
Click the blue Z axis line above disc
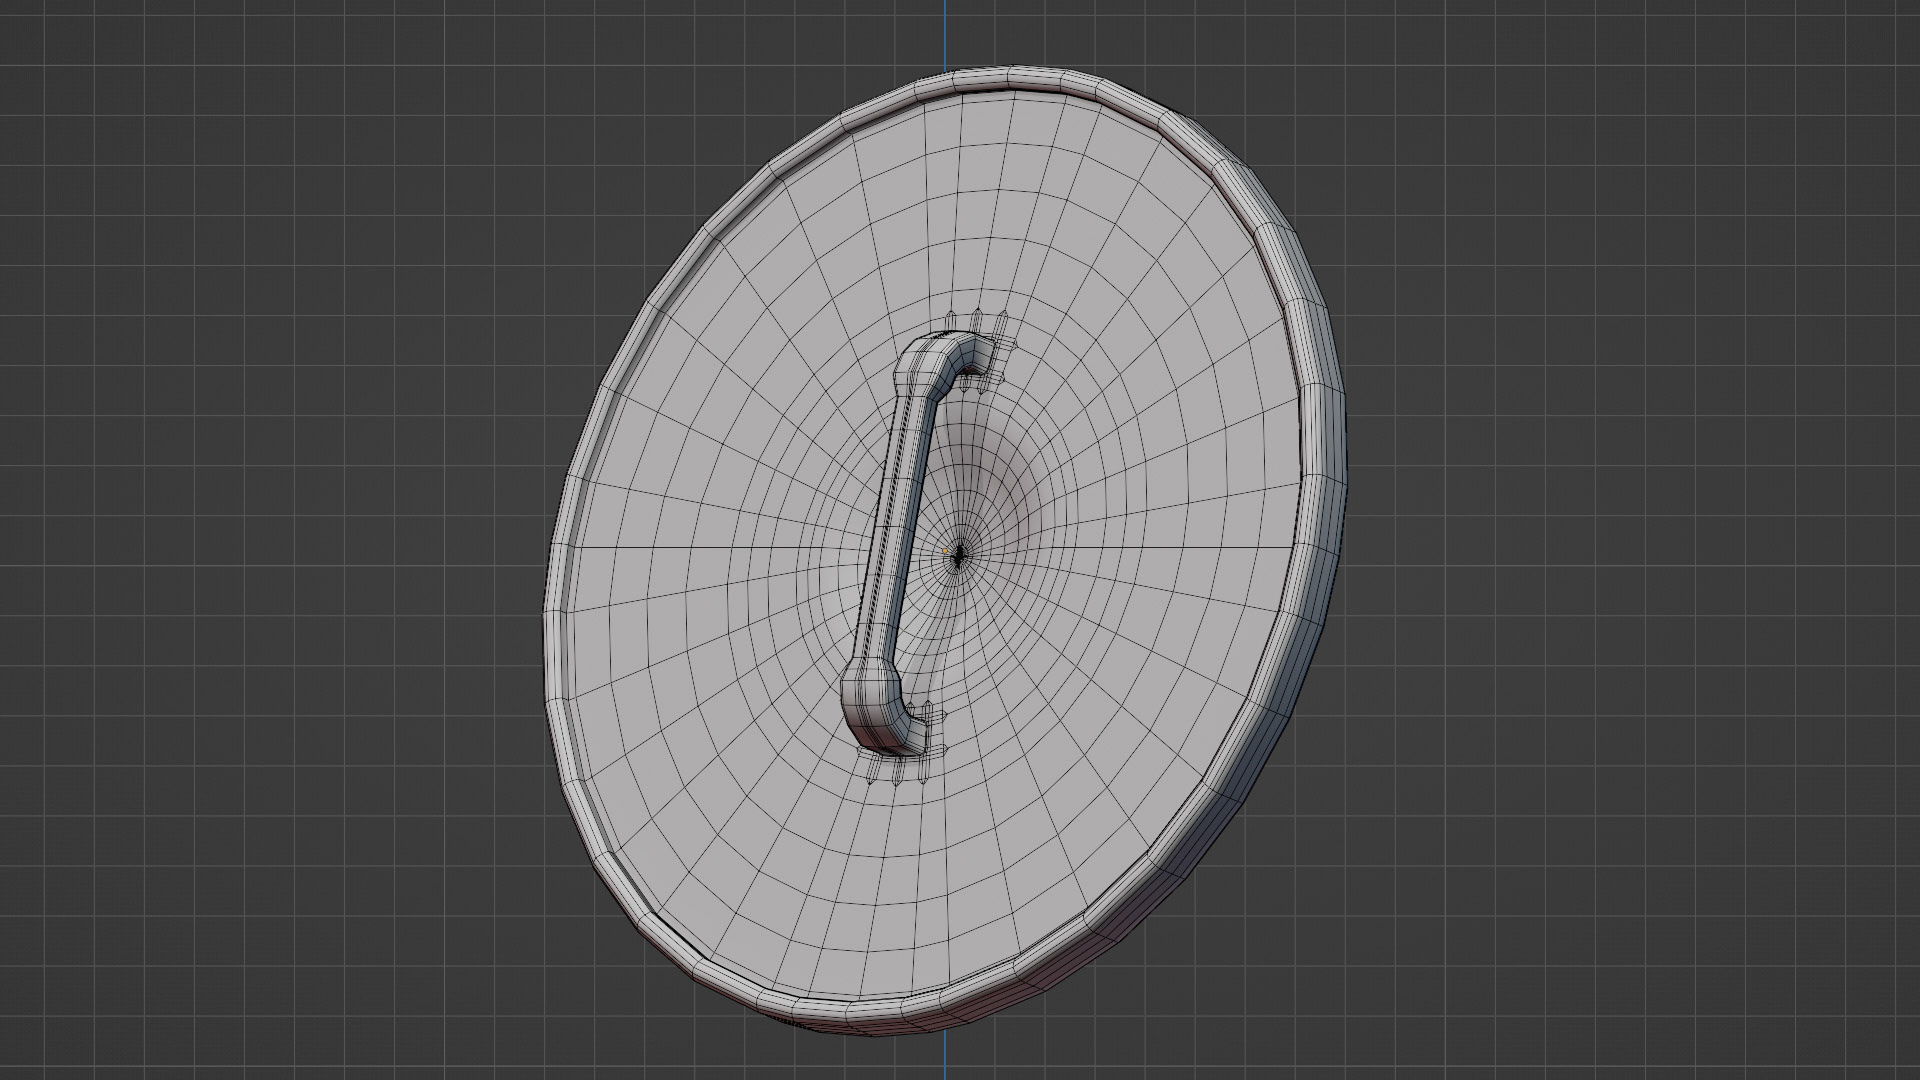coord(945,35)
